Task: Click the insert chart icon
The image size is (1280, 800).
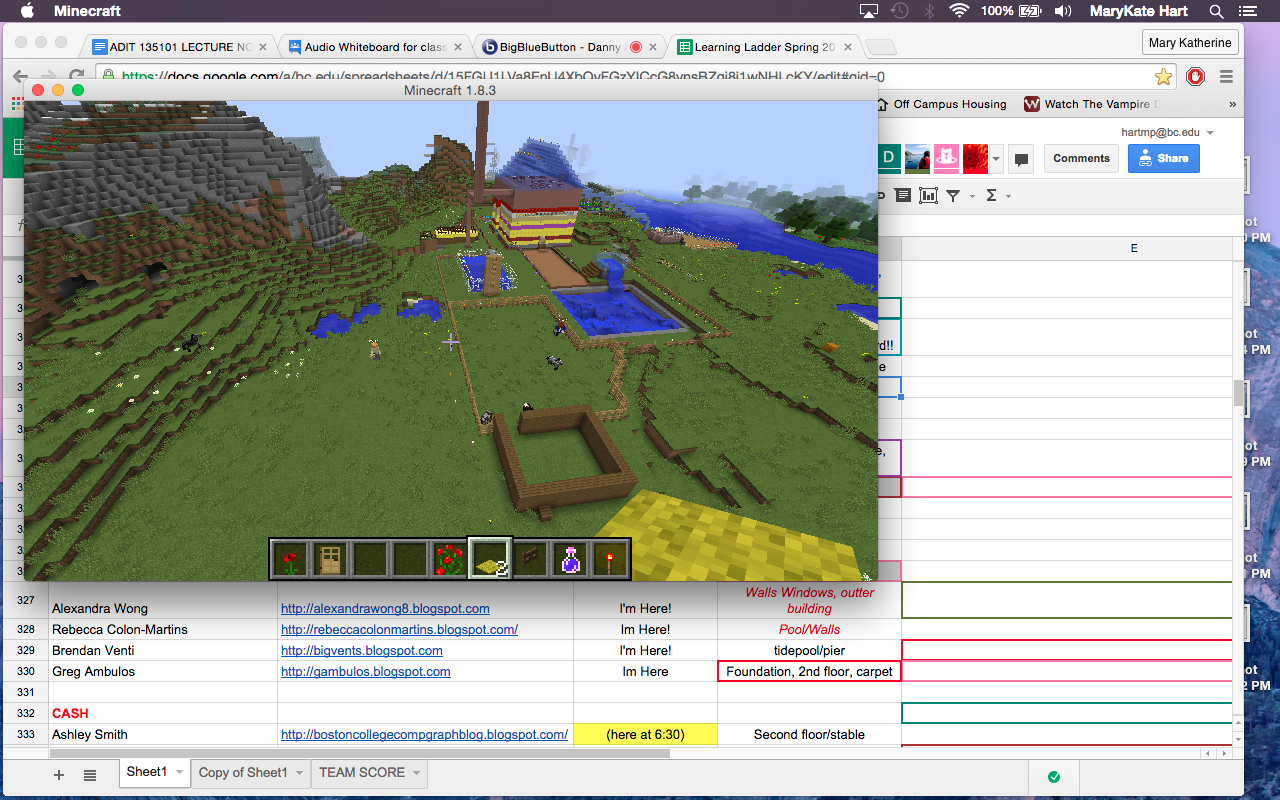Action: coord(928,196)
